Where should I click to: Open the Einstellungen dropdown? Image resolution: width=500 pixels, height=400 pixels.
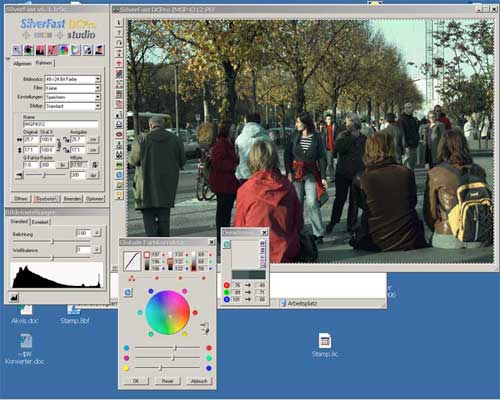click(73, 97)
